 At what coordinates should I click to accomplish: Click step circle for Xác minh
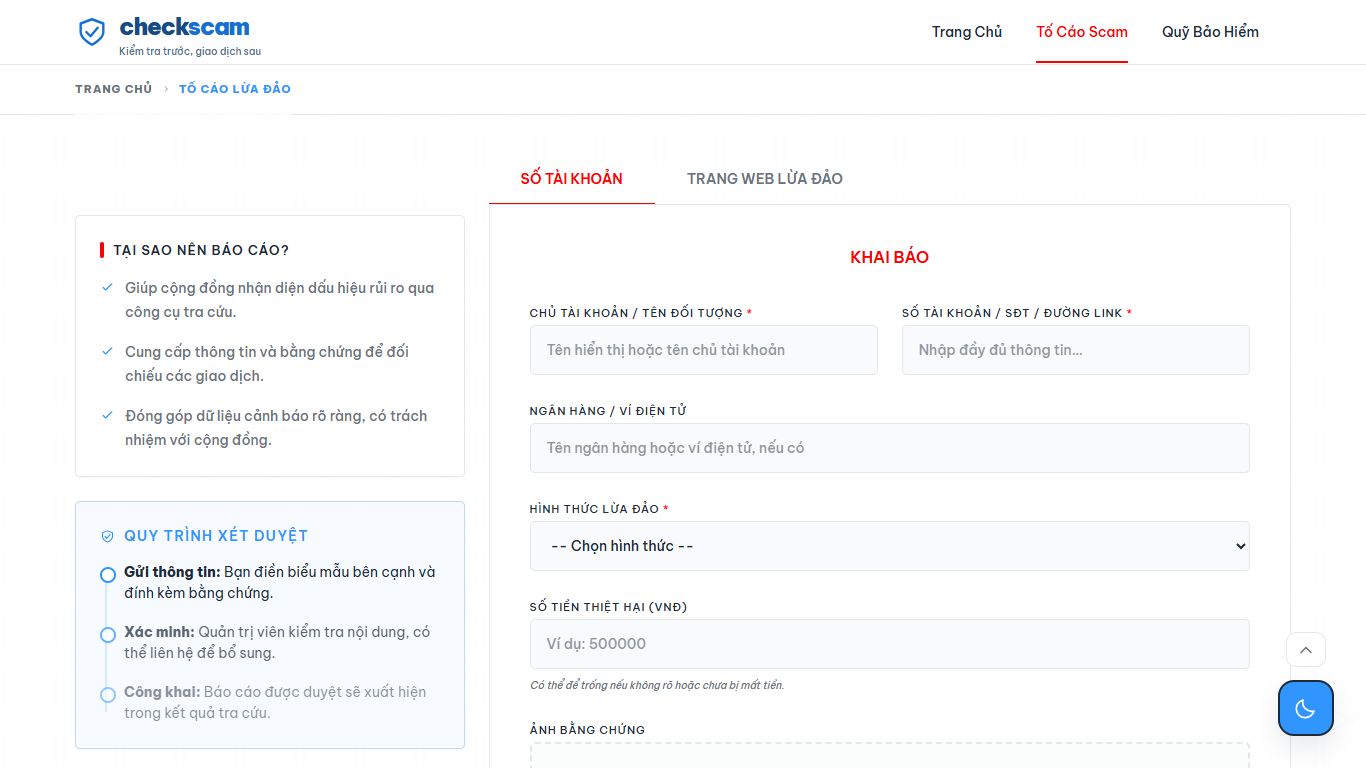tap(108, 635)
